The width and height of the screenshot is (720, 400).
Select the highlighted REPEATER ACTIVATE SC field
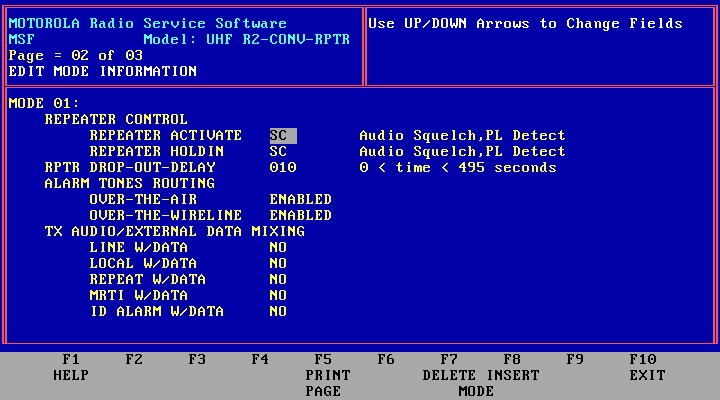coord(283,135)
